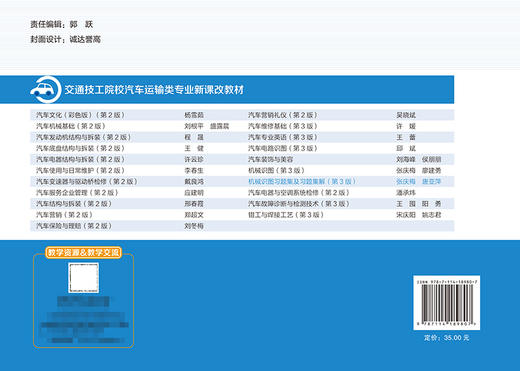Click the QR code square
The height and width of the screenshot is (371, 520).
(x=84, y=278)
